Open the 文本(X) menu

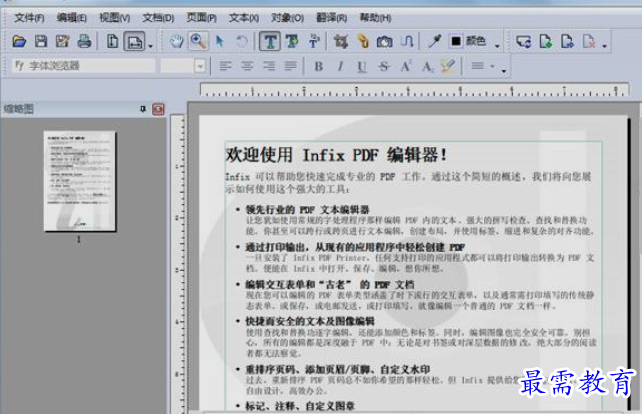244,18
